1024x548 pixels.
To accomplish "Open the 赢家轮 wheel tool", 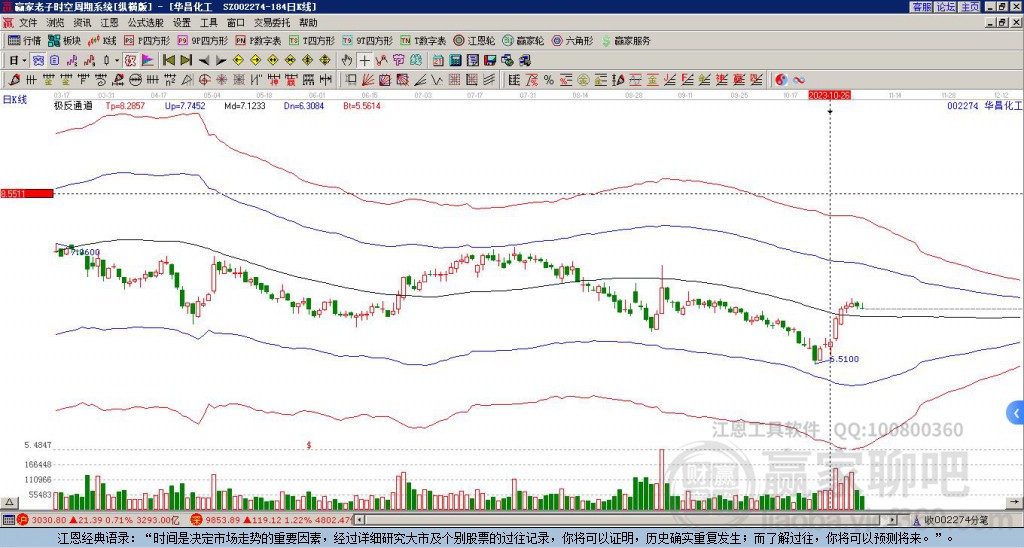I will 523,40.
